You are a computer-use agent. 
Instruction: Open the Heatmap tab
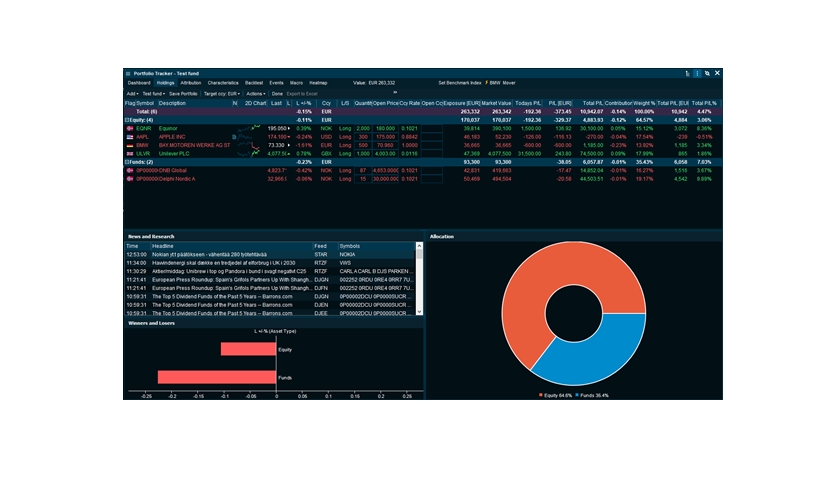[318, 82]
